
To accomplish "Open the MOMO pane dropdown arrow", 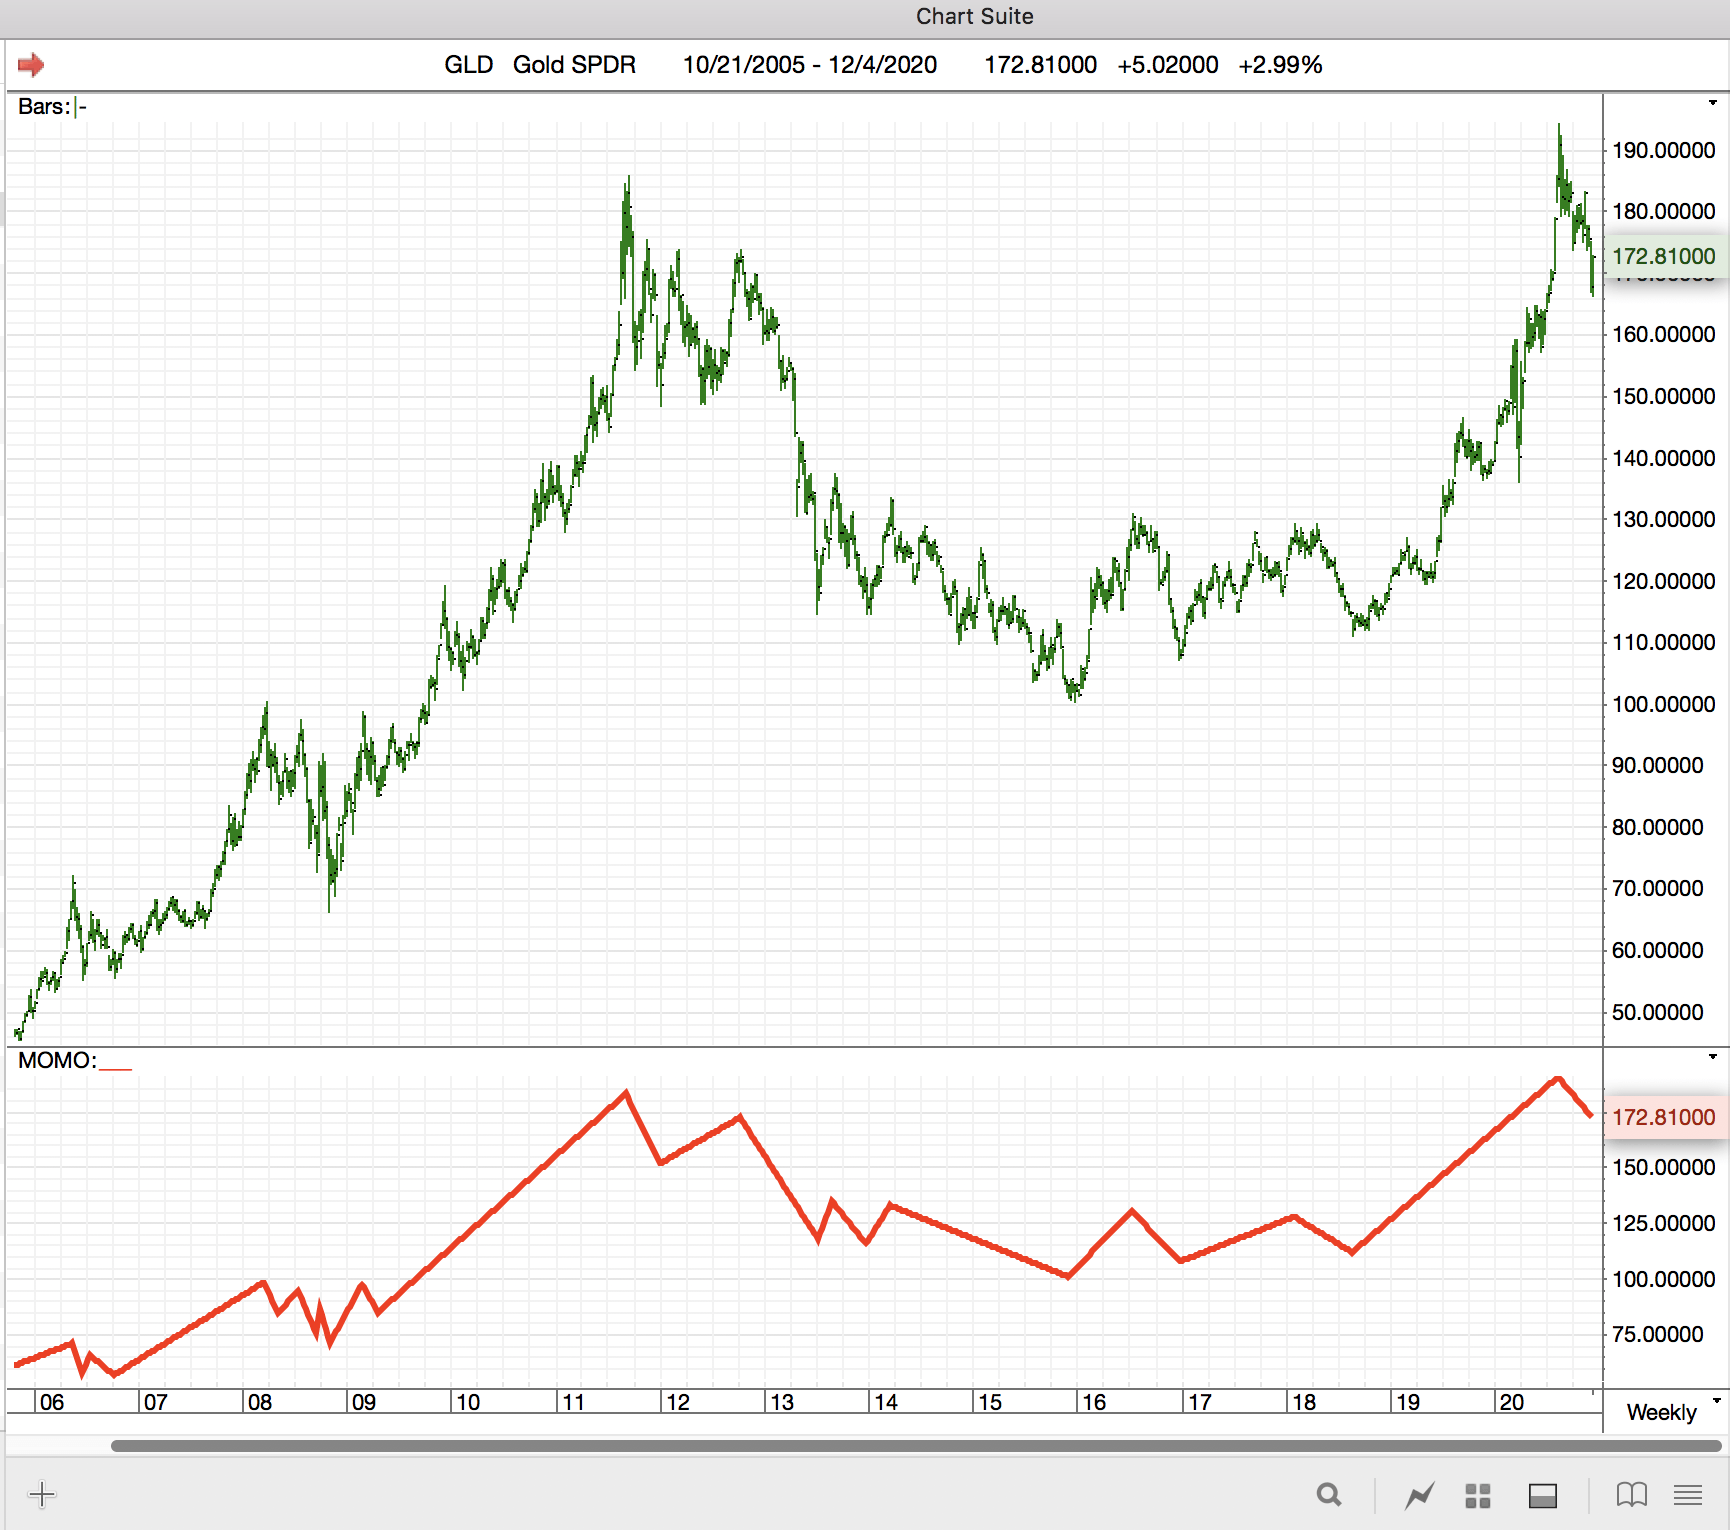I will [1712, 1057].
